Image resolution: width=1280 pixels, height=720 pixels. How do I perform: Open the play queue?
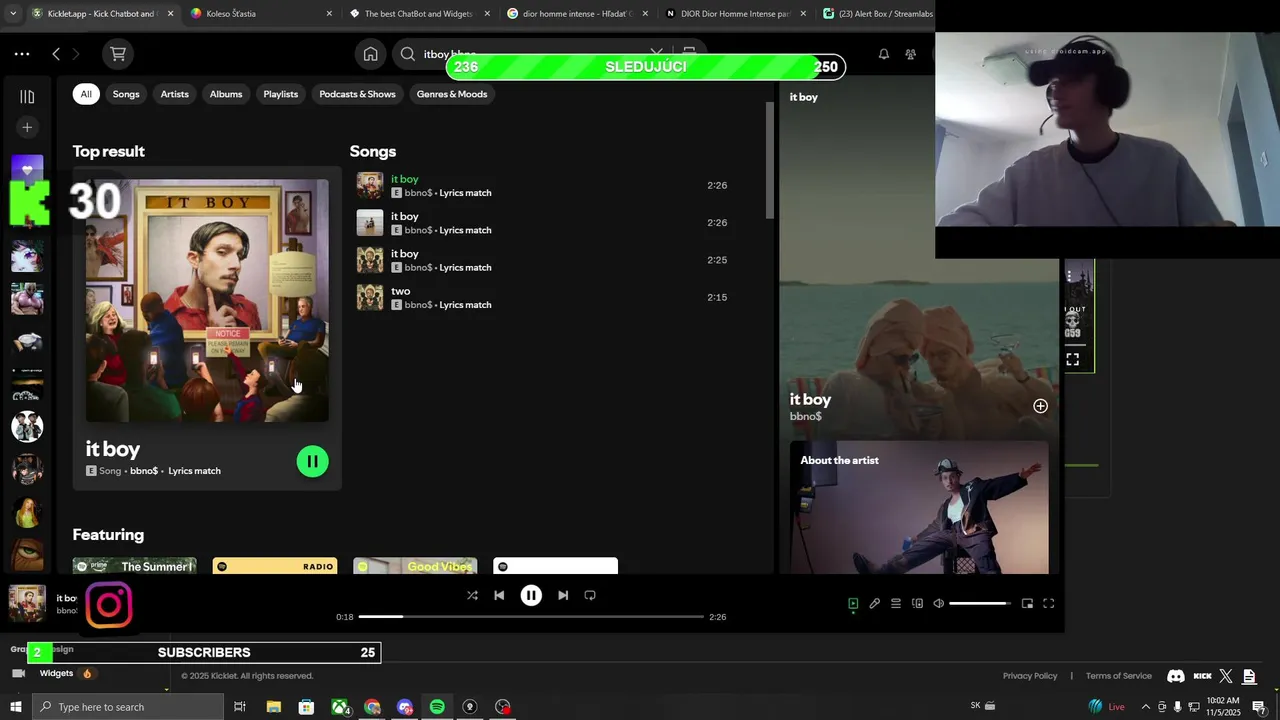click(x=896, y=604)
